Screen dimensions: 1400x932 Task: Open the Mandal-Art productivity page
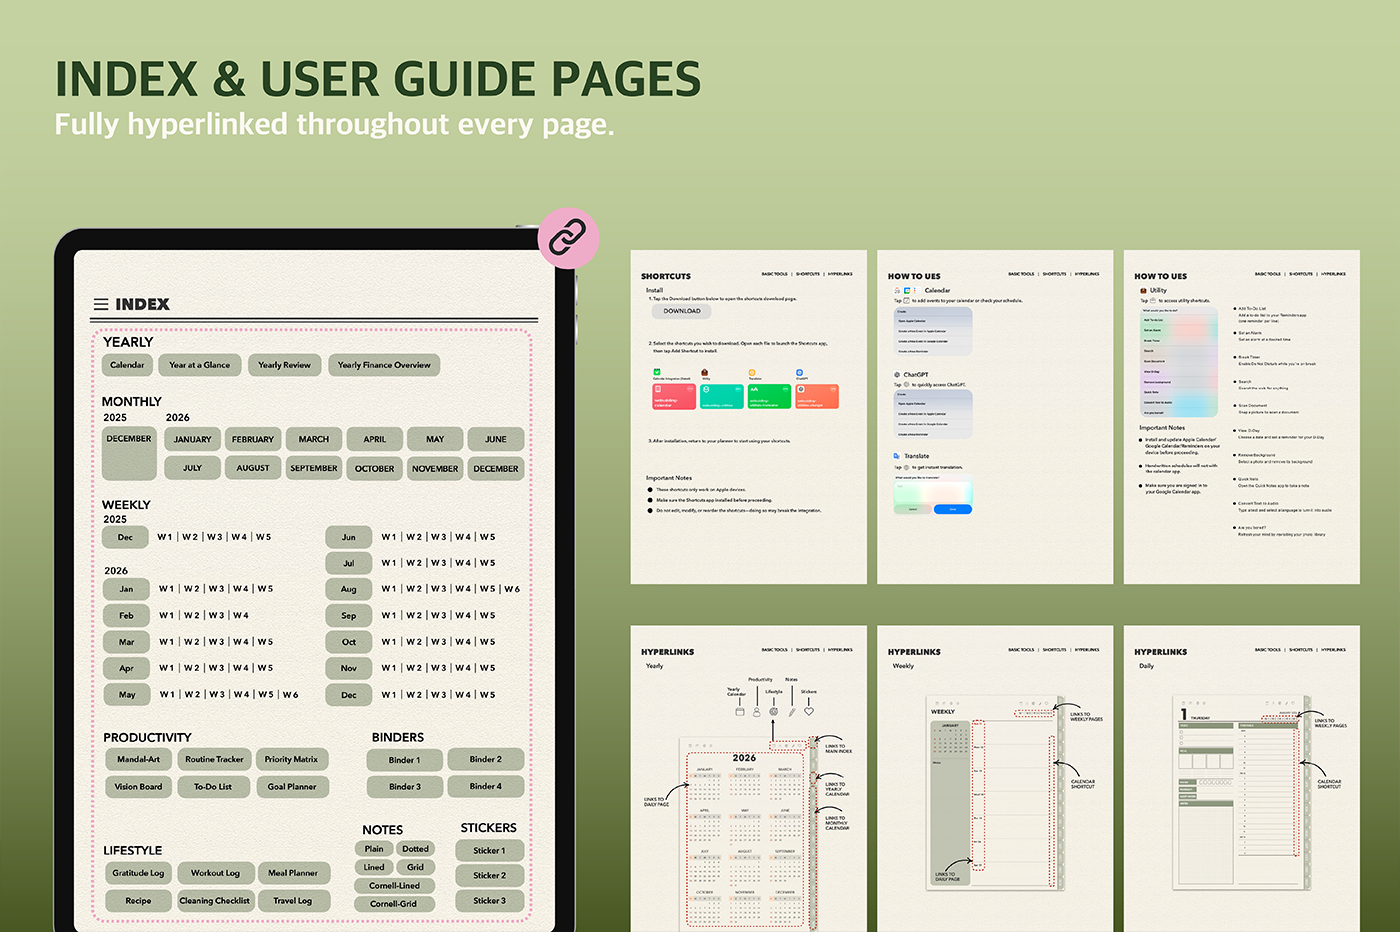pyautogui.click(x=138, y=760)
